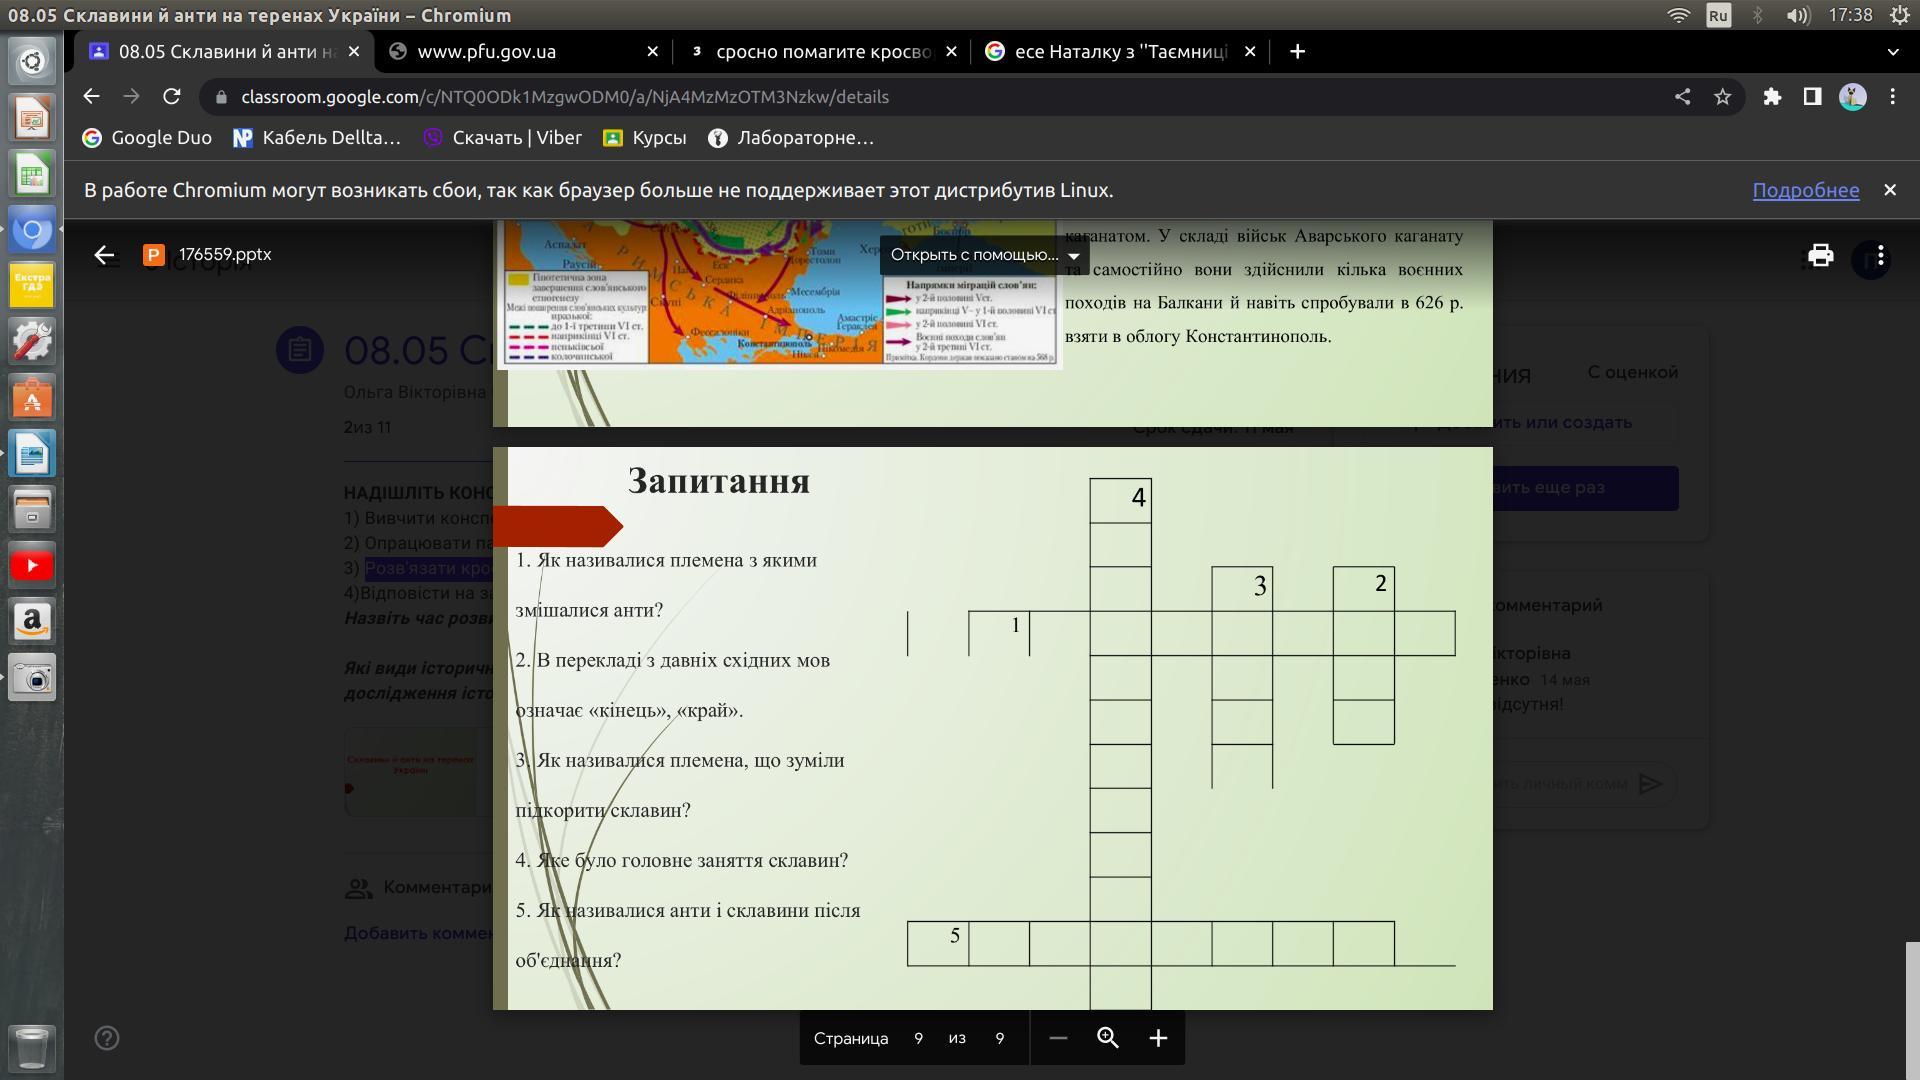Open the system power gear menu

1900,15
